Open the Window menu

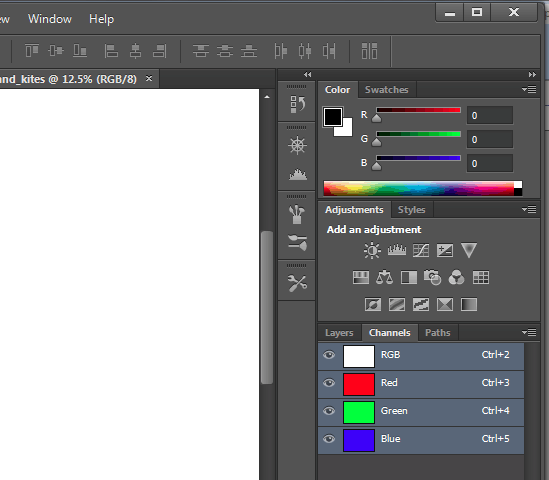tap(50, 19)
